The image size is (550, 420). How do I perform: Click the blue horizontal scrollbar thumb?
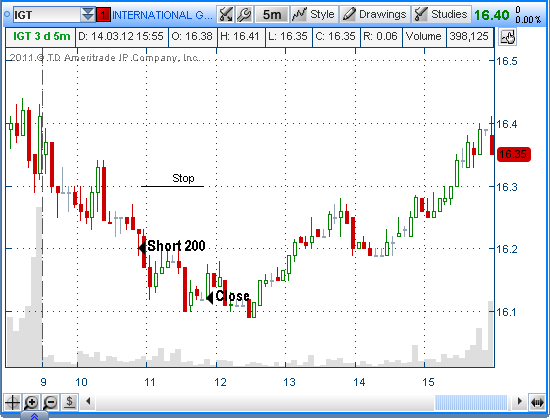471,402
